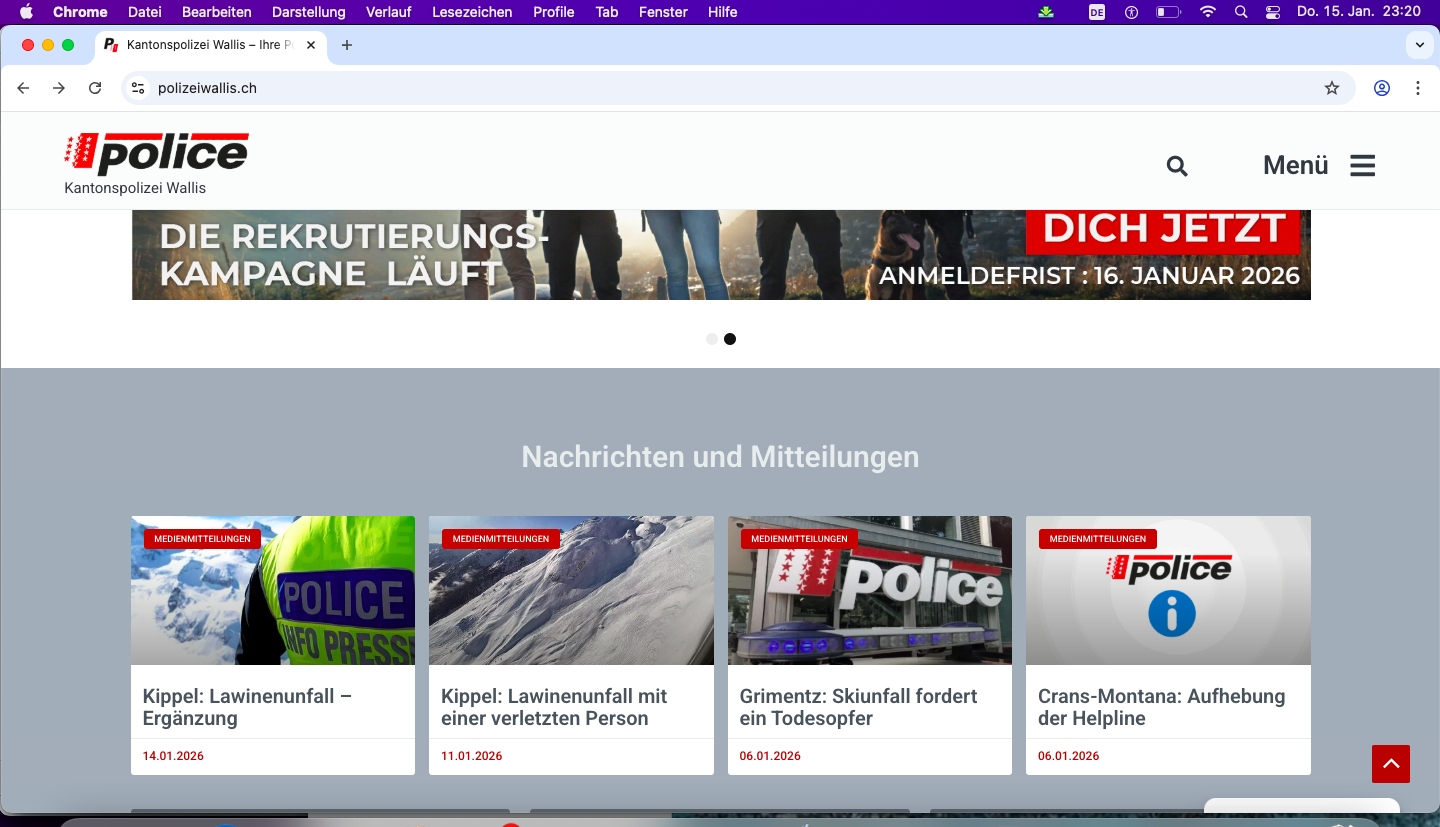This screenshot has width=1440, height=827.
Task: Open Chrome profile avatar icon
Action: (1381, 88)
